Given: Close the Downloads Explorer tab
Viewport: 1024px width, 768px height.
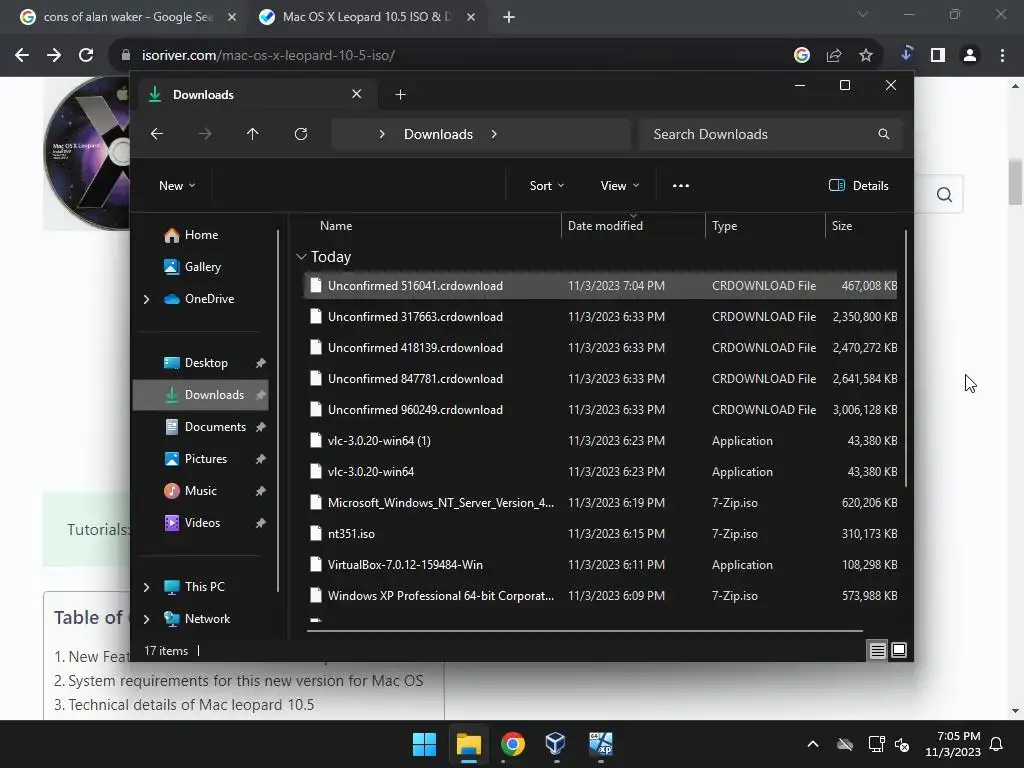Looking at the screenshot, I should [x=357, y=94].
